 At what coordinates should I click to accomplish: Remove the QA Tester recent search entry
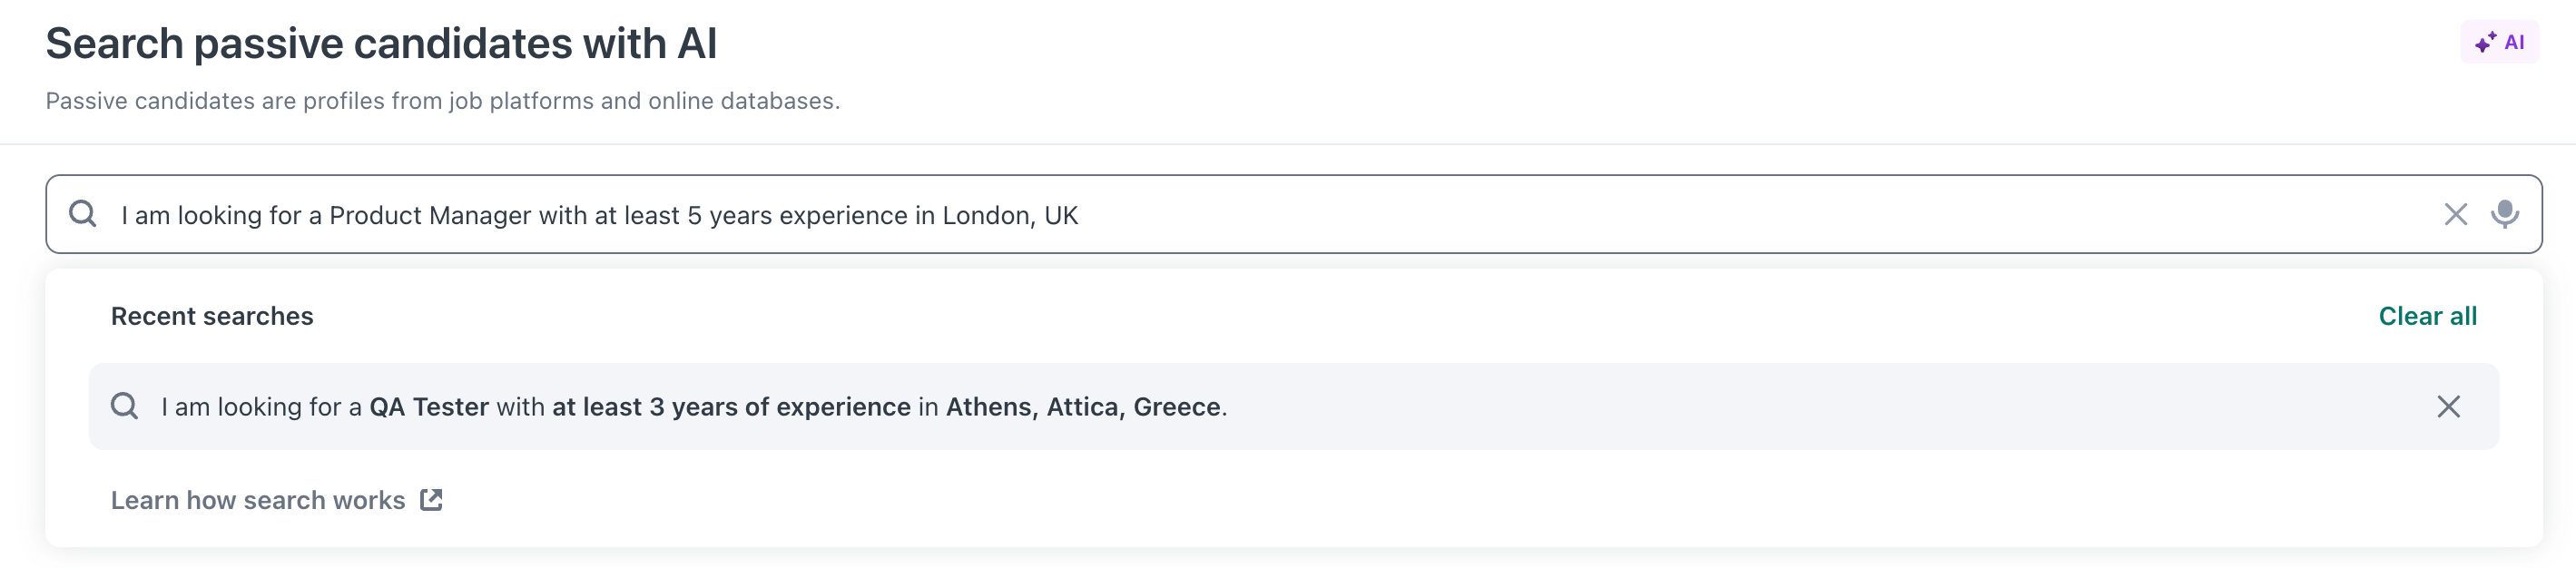[x=2448, y=406]
